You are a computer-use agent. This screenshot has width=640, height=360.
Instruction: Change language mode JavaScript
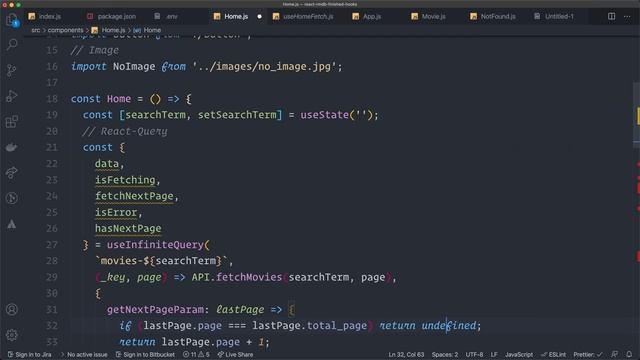click(x=519, y=354)
